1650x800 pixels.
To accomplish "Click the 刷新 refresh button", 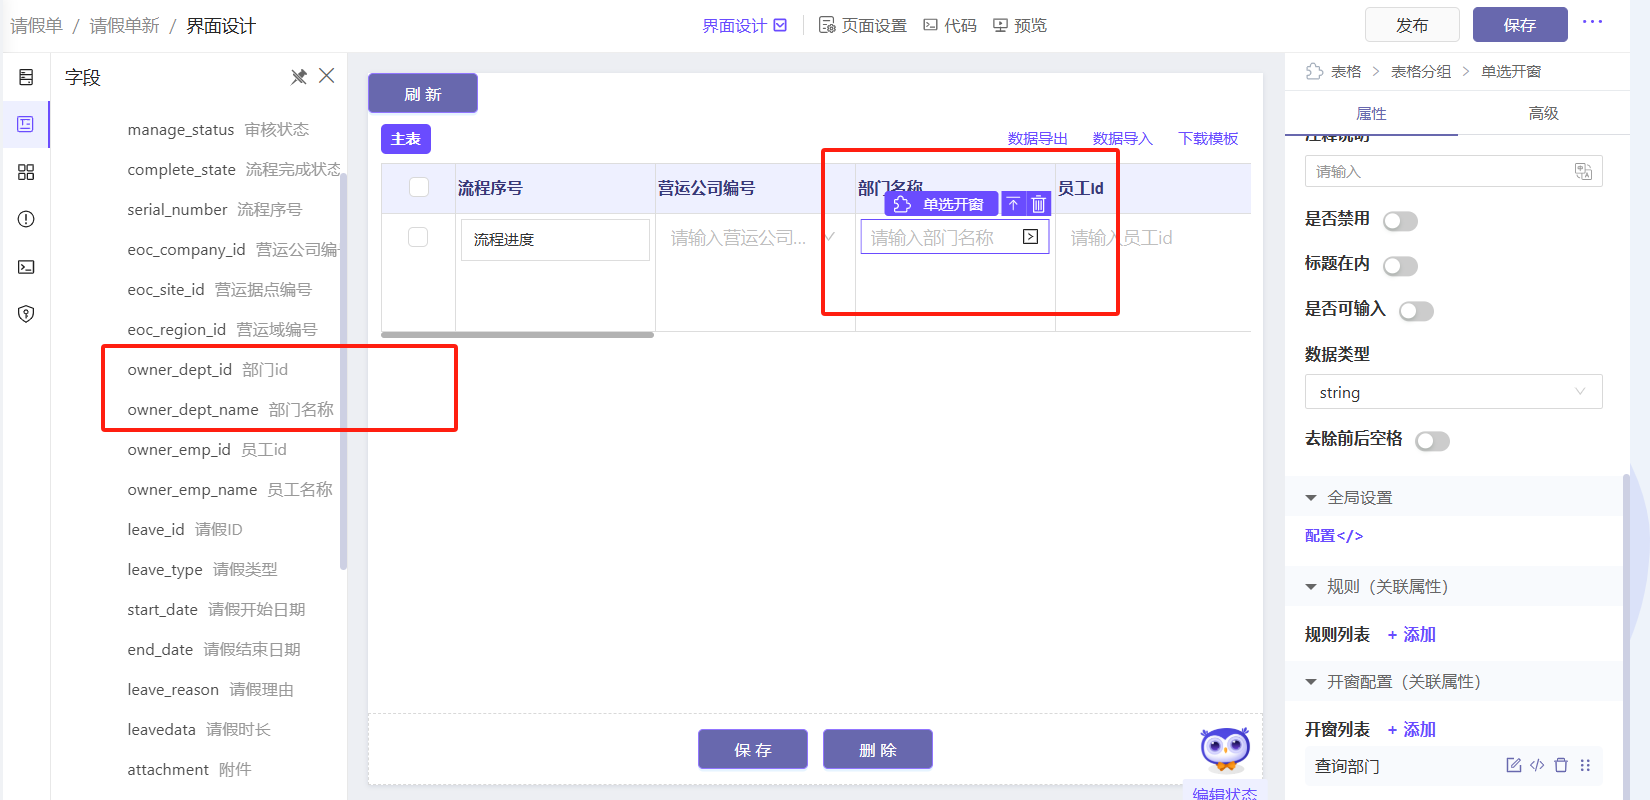I will click(x=423, y=94).
